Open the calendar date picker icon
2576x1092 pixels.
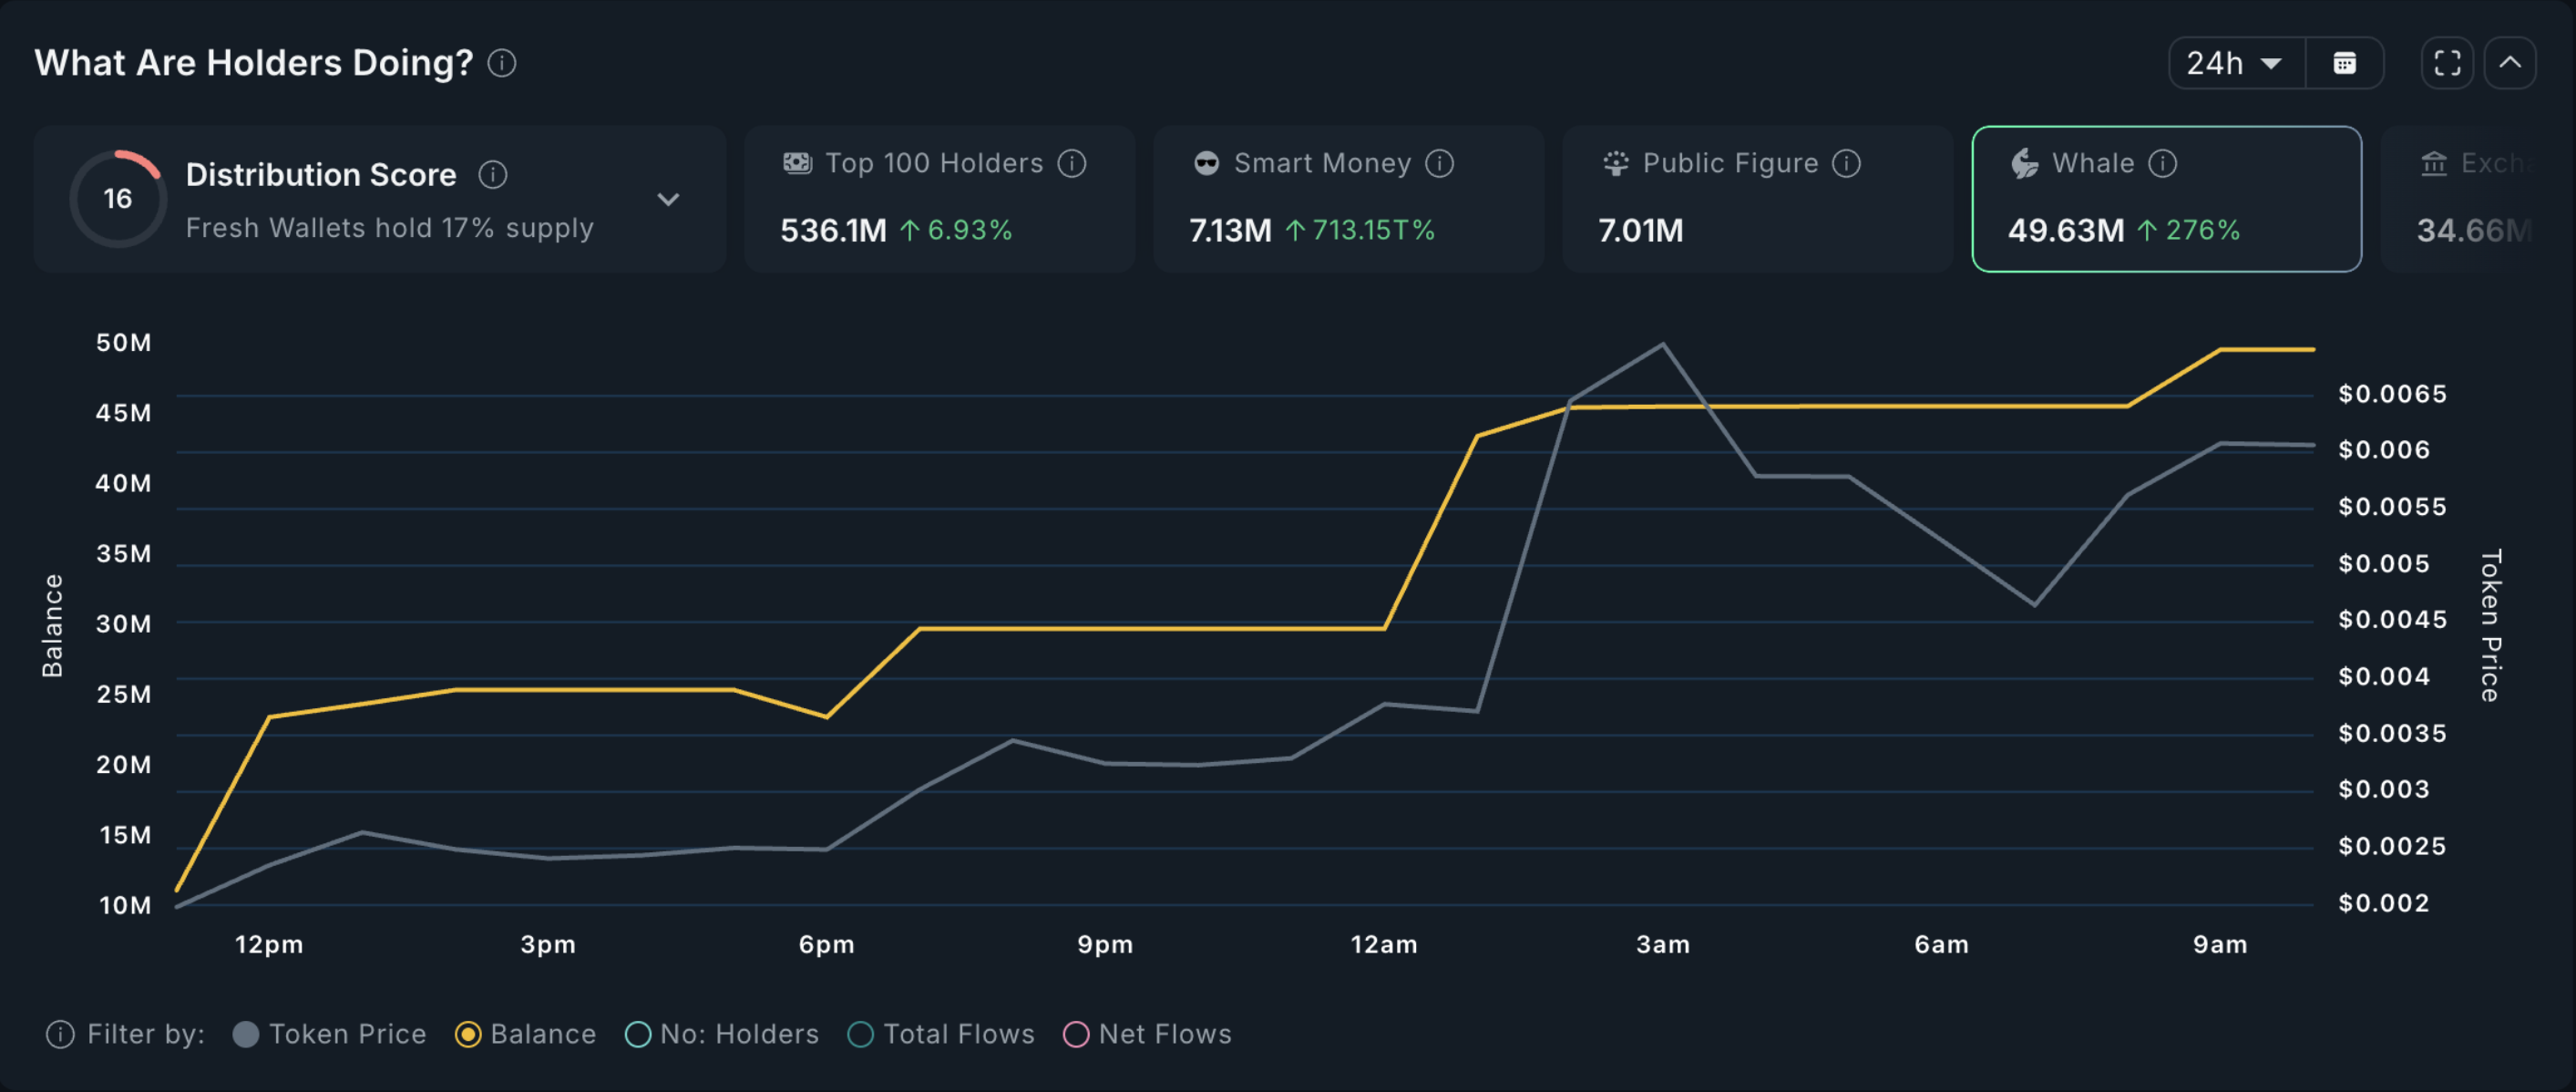[2344, 63]
